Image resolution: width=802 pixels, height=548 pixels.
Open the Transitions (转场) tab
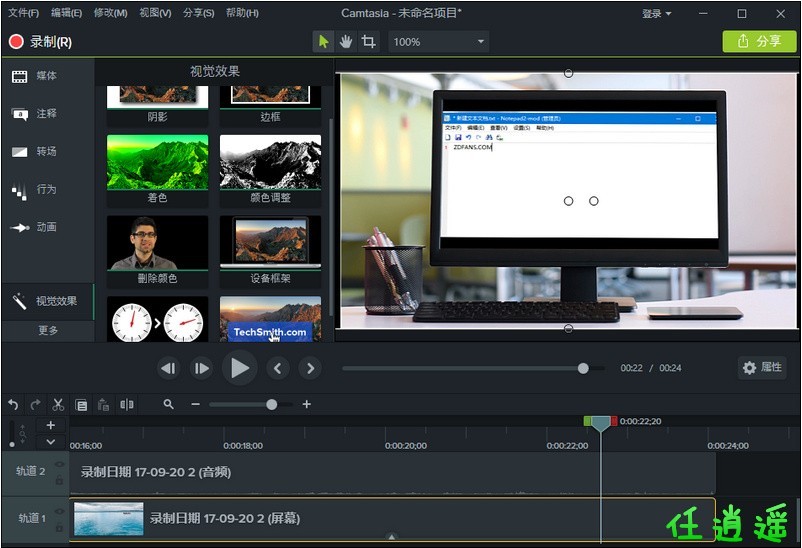click(x=48, y=151)
